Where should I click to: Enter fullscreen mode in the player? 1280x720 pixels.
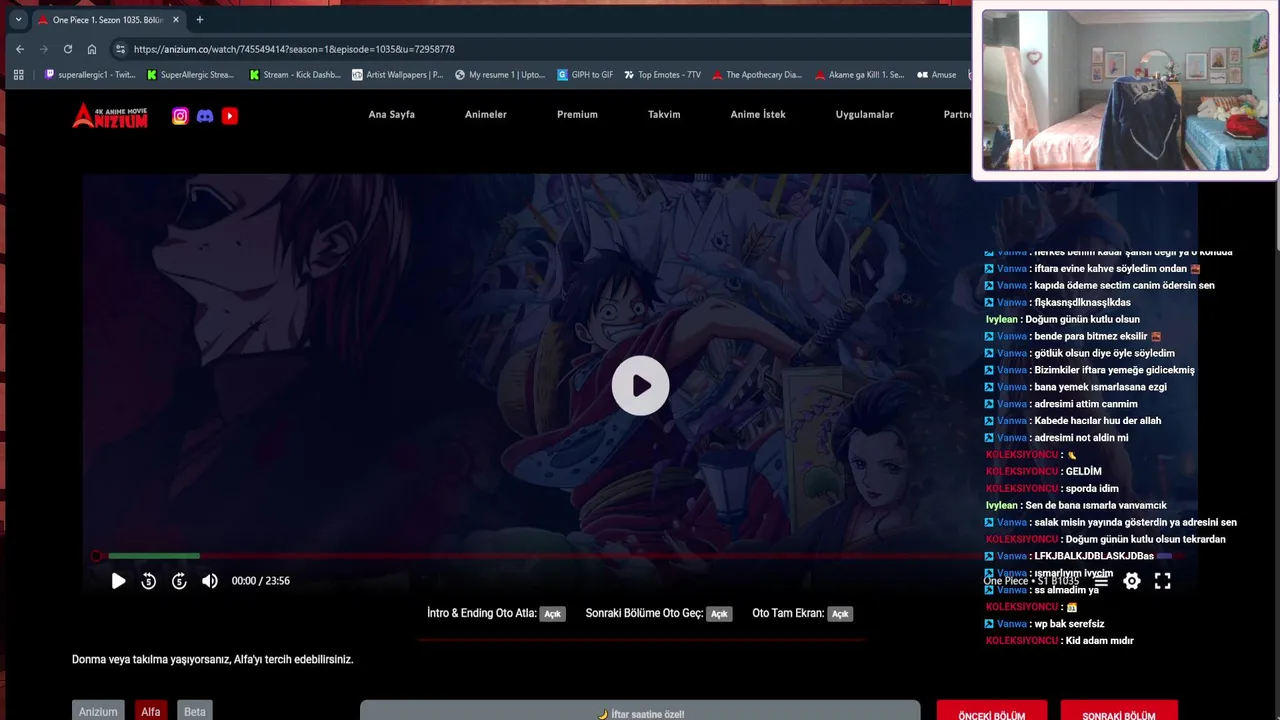click(1163, 581)
